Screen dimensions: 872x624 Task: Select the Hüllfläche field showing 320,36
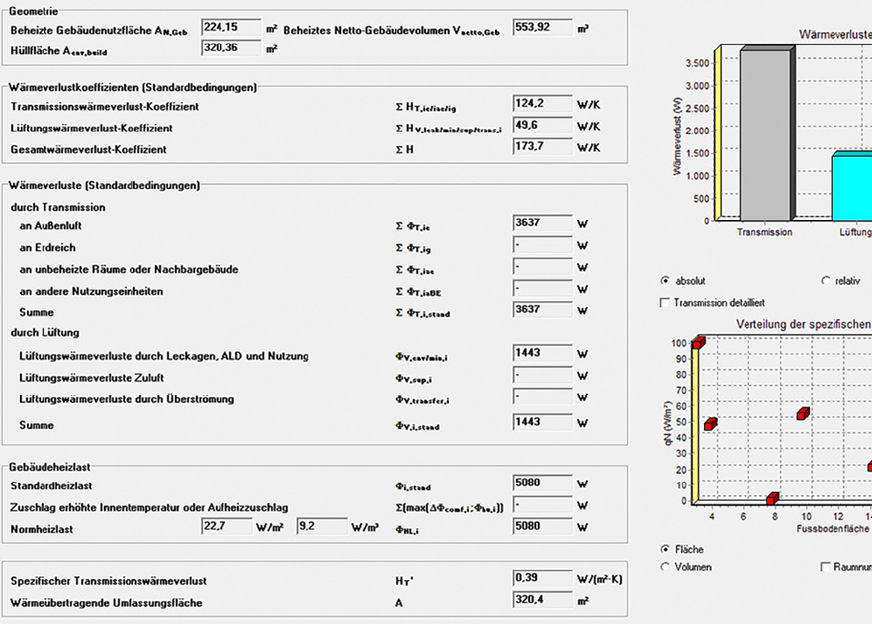231,47
